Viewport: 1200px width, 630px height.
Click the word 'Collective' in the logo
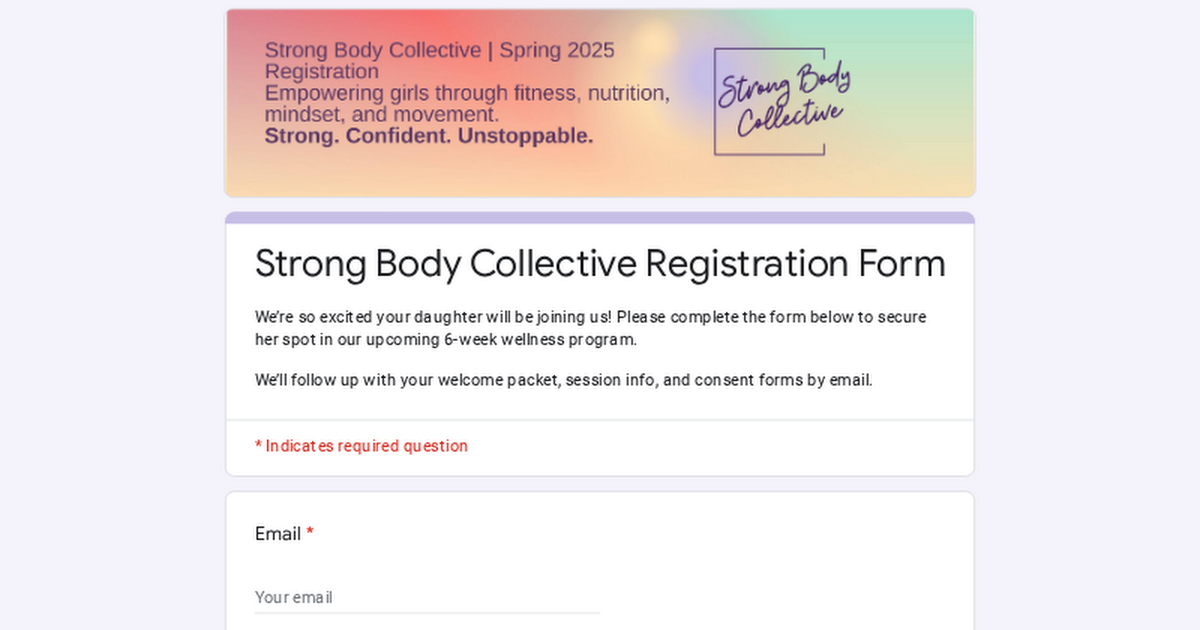click(x=789, y=118)
